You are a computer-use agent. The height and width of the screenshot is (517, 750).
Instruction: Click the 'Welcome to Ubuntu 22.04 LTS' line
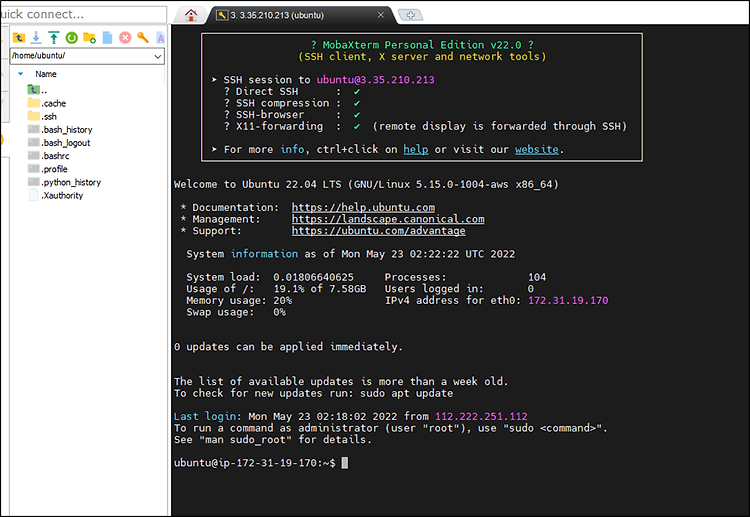[x=366, y=185]
